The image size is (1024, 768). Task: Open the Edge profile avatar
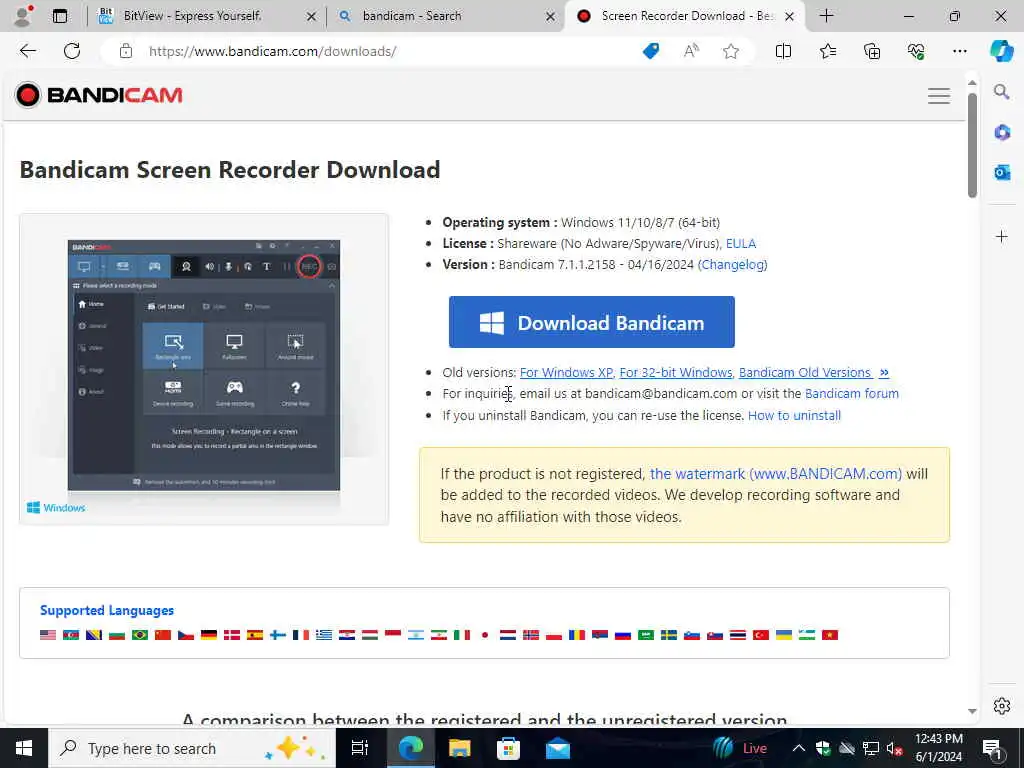coord(24,16)
